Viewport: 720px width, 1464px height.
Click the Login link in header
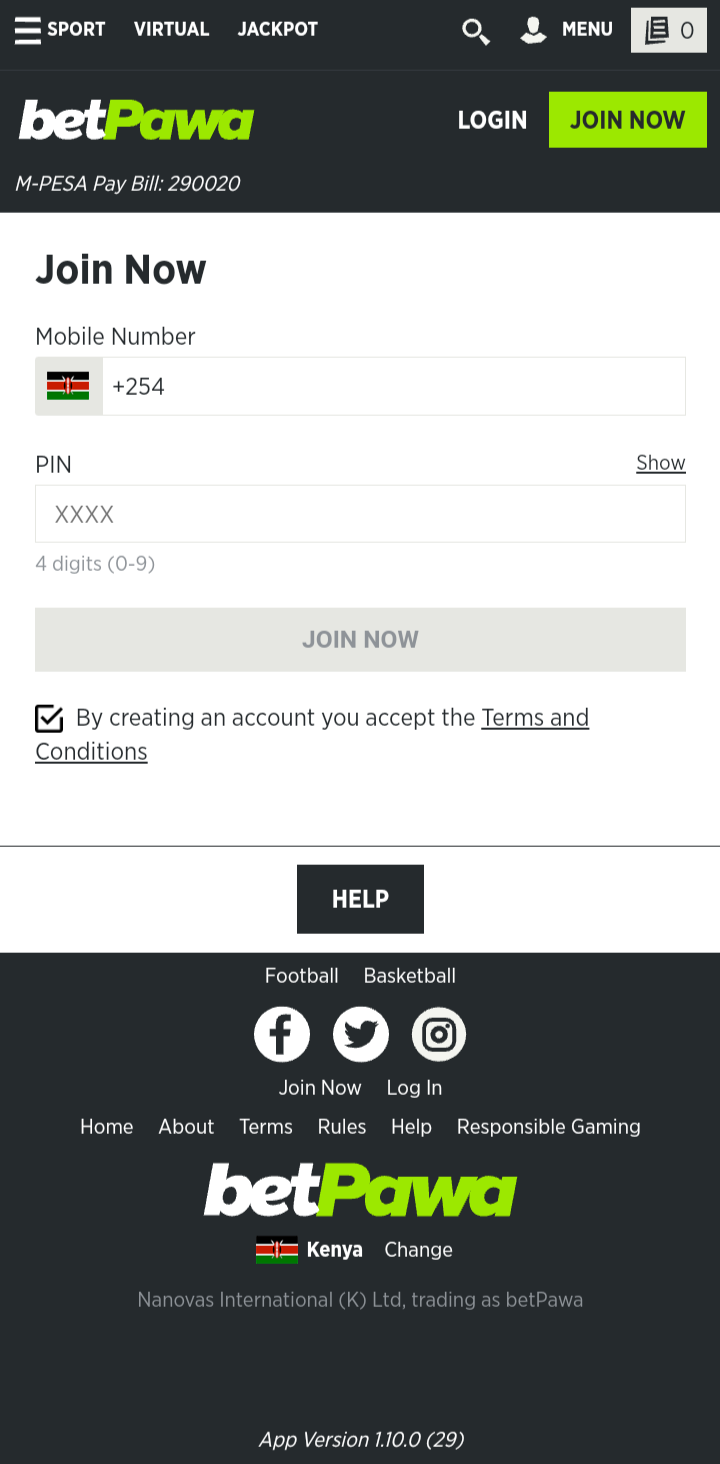coord(492,120)
